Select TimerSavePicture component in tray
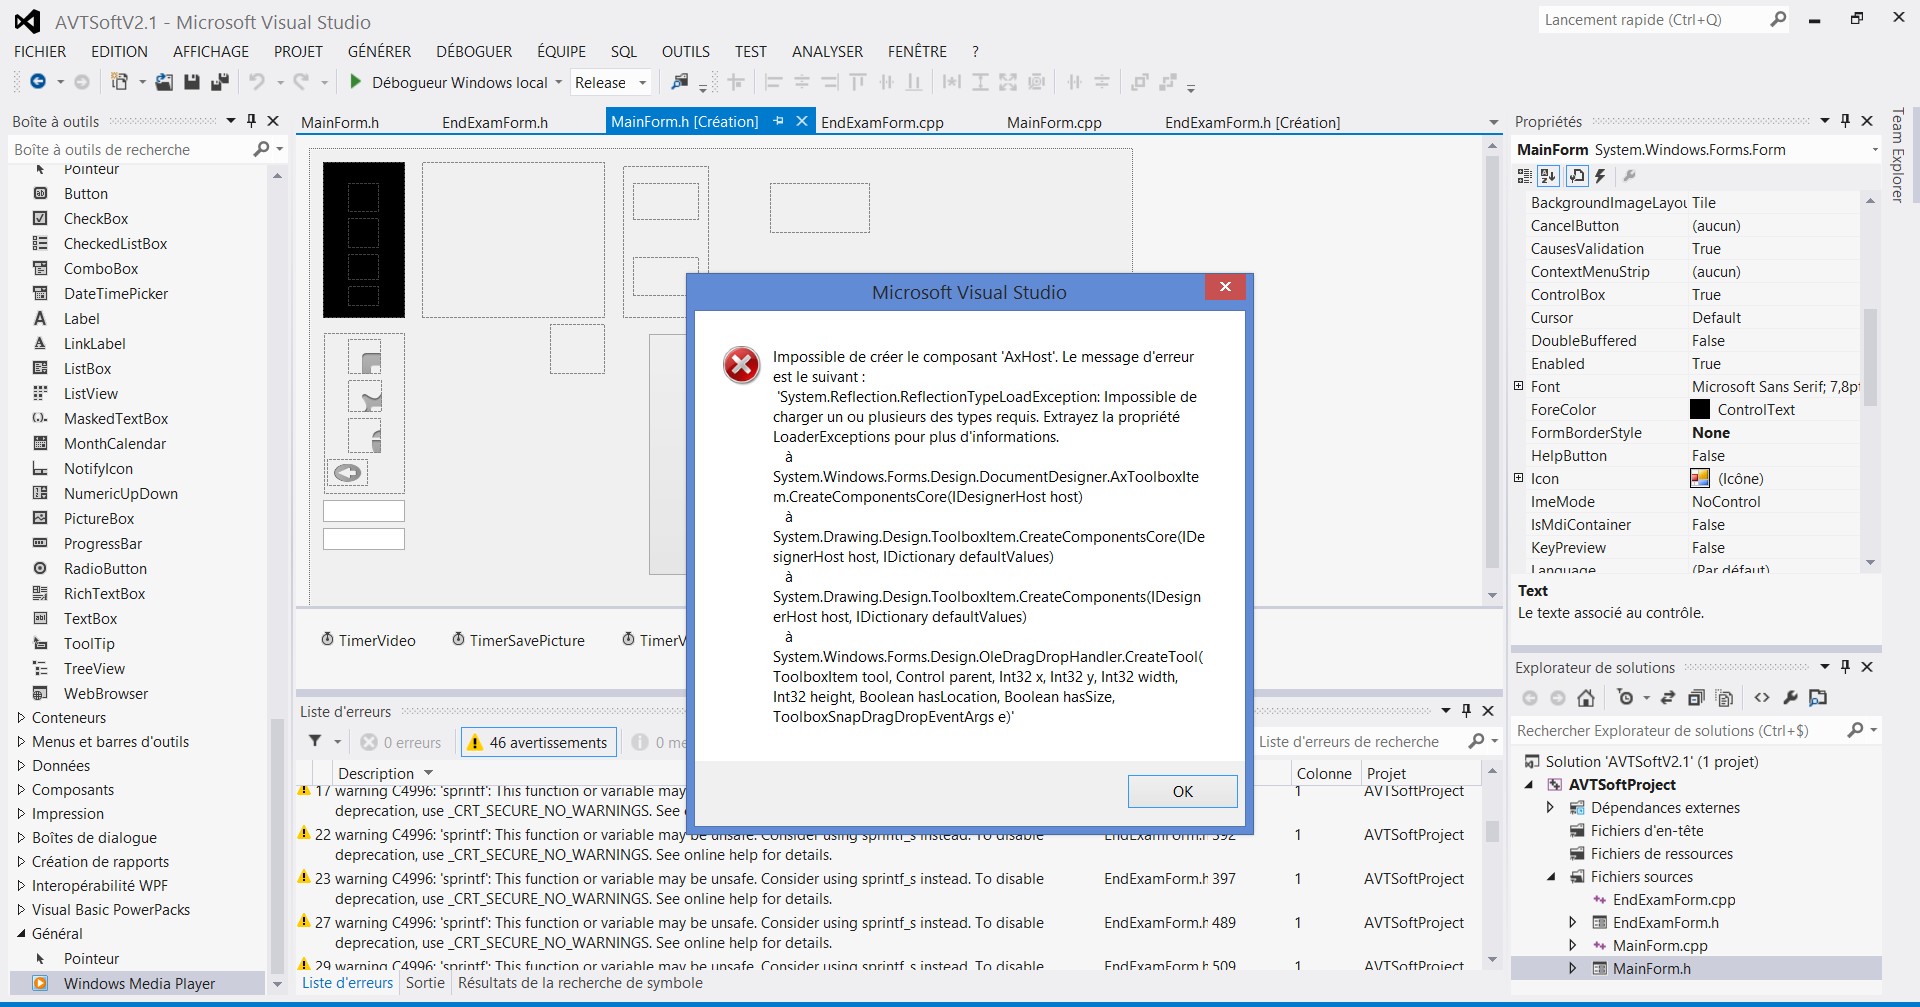The height and width of the screenshot is (1007, 1920). (x=518, y=640)
